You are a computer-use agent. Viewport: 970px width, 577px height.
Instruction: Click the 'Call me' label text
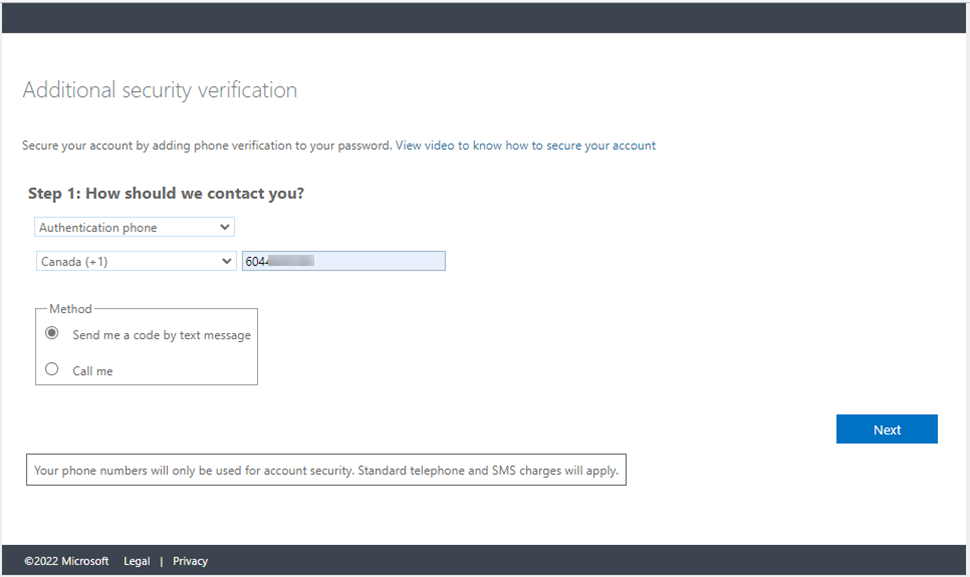coord(92,371)
